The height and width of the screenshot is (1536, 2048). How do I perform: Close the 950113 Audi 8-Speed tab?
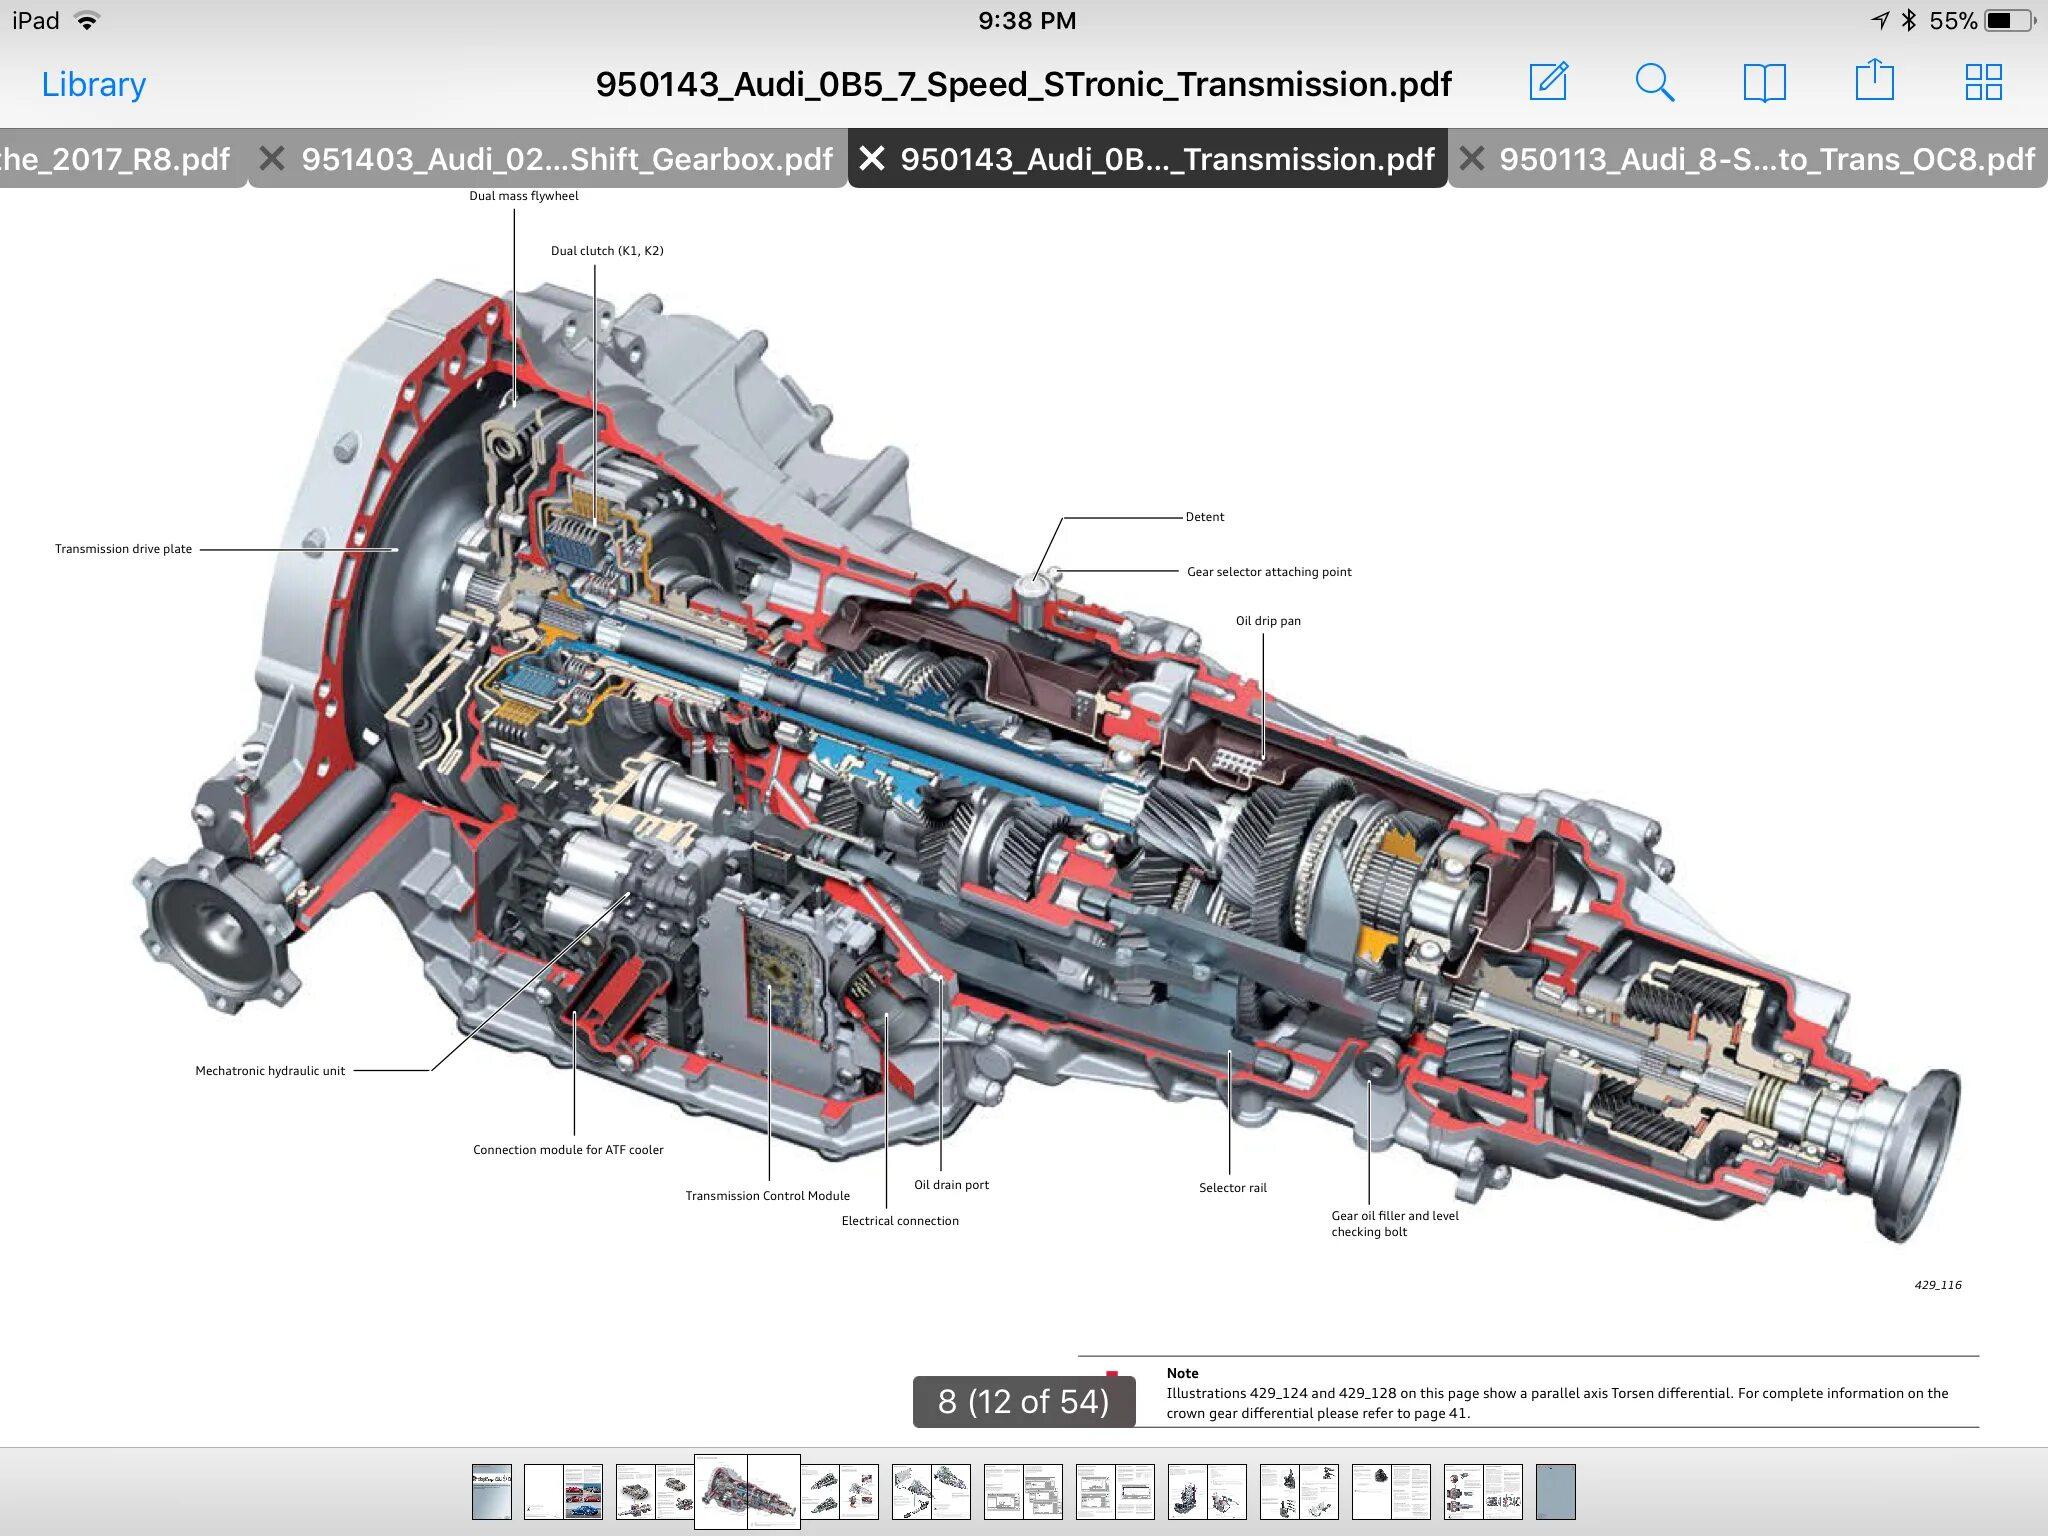tap(1471, 158)
